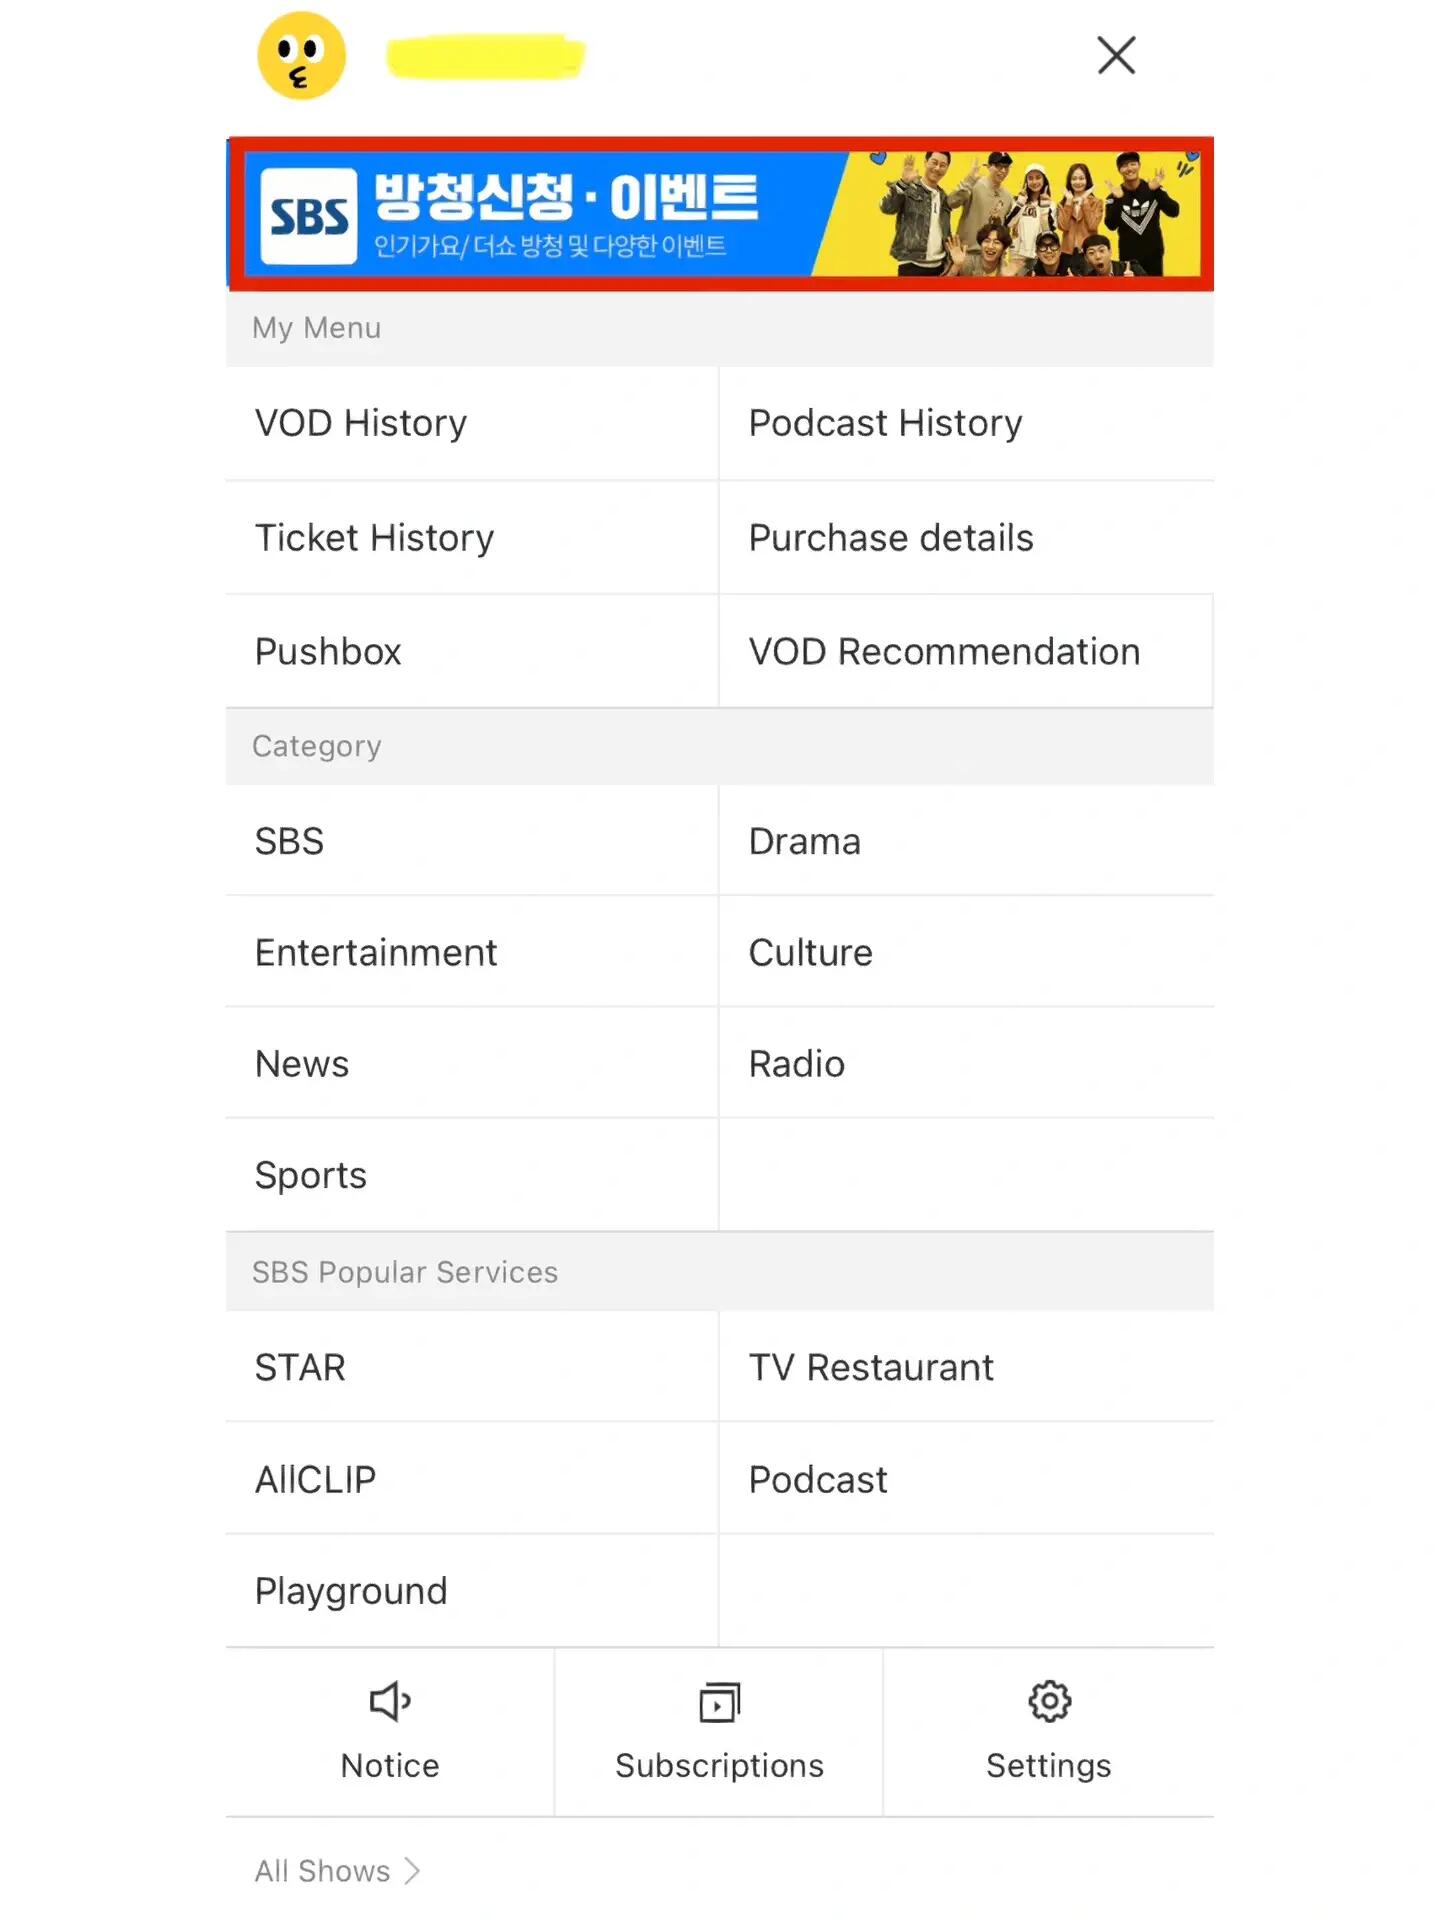The width and height of the screenshot is (1440, 1920).
Task: Open the Settings gear icon
Action: 1049,1701
